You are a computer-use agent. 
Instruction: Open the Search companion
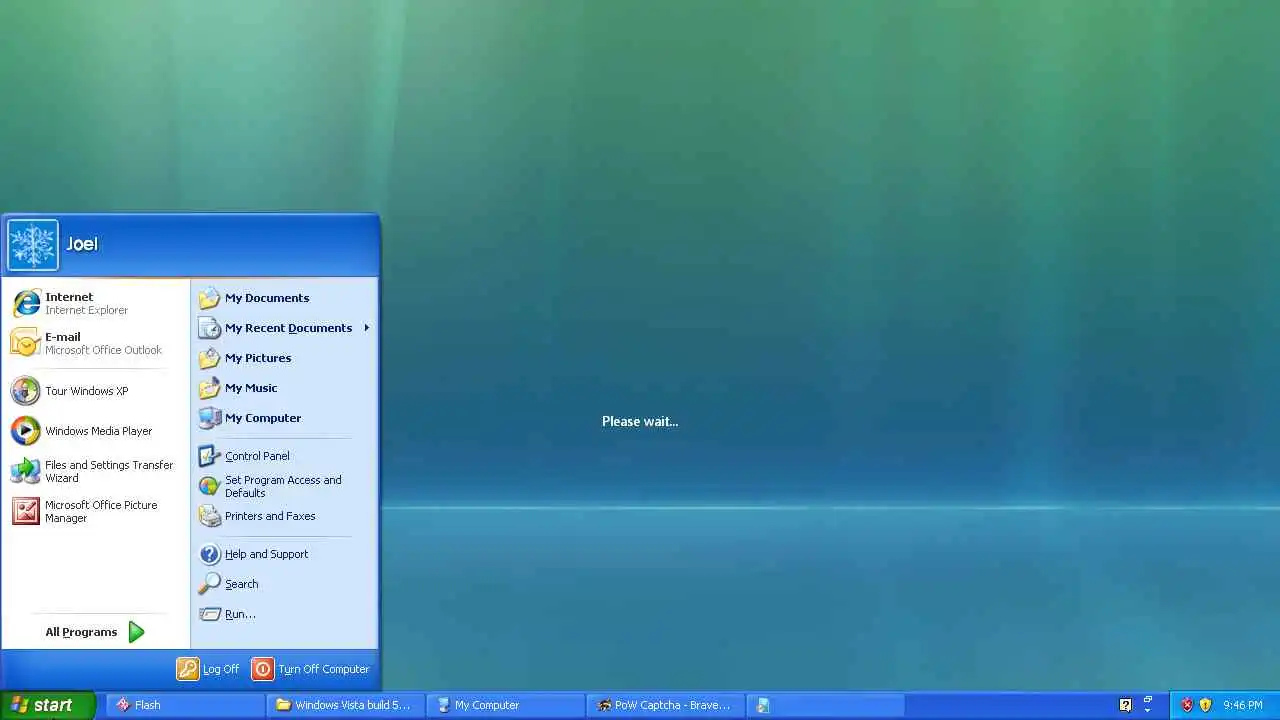click(x=284, y=584)
